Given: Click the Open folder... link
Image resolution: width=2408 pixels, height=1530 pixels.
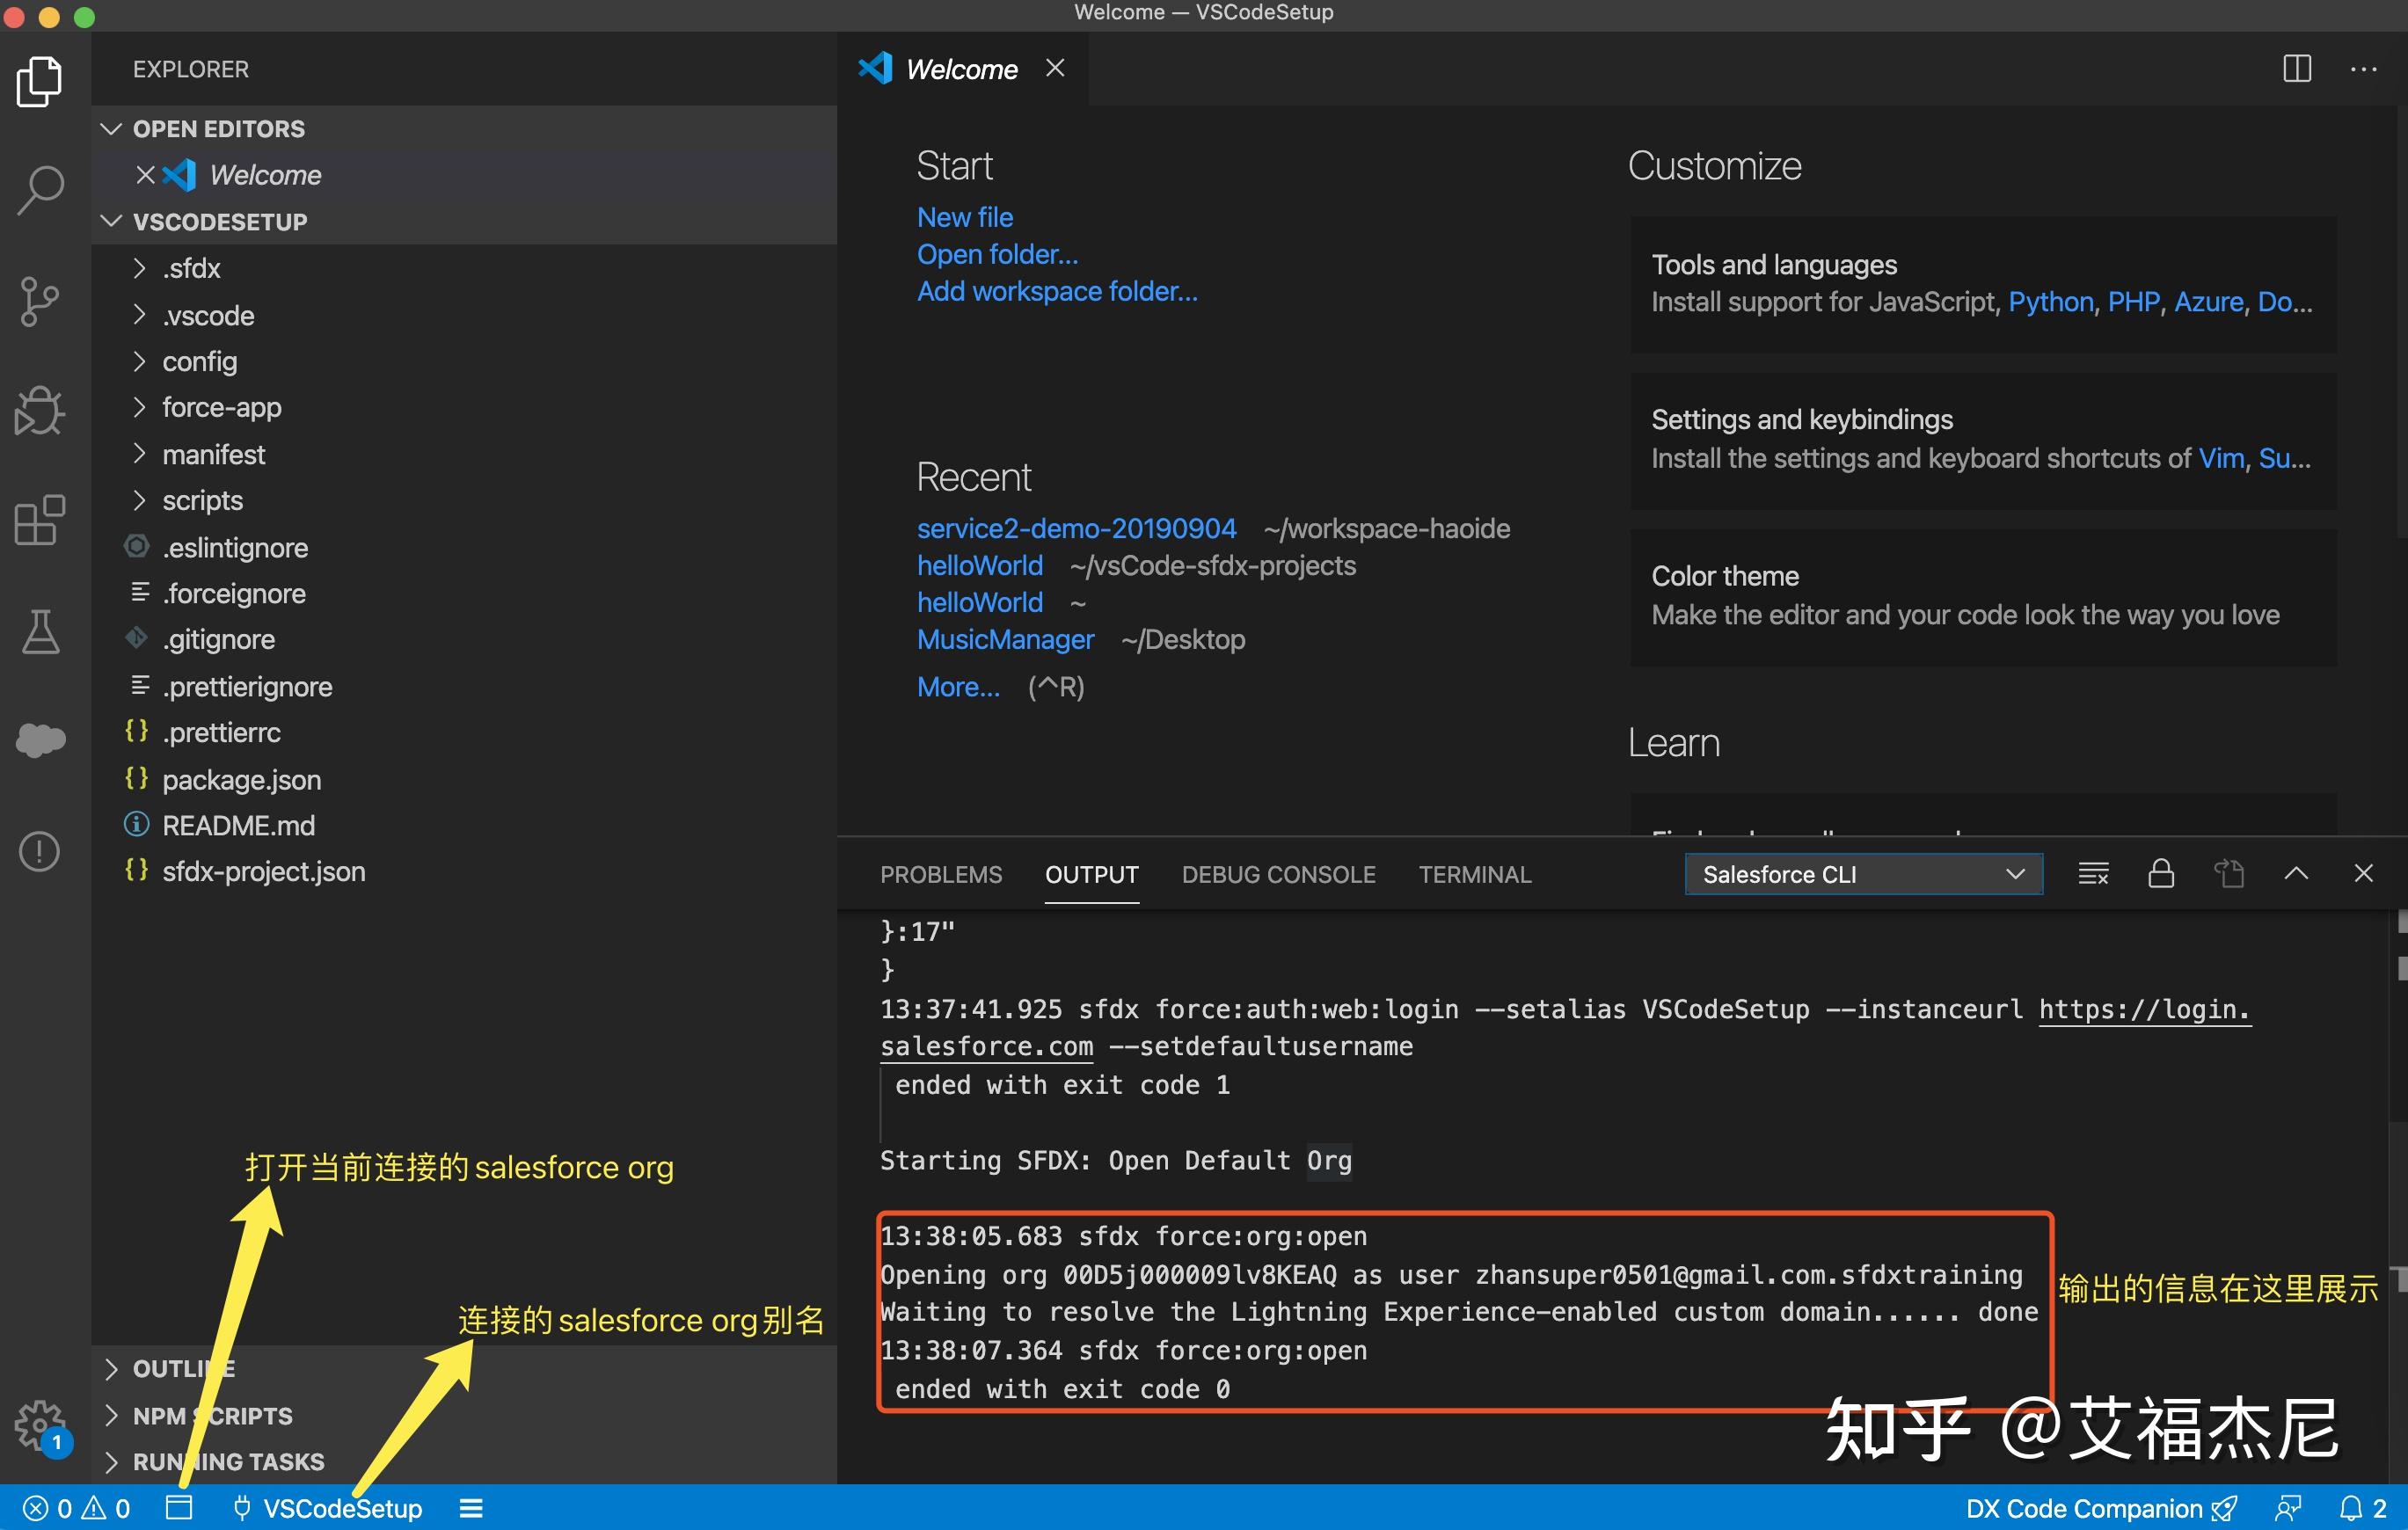Looking at the screenshot, I should click(997, 254).
